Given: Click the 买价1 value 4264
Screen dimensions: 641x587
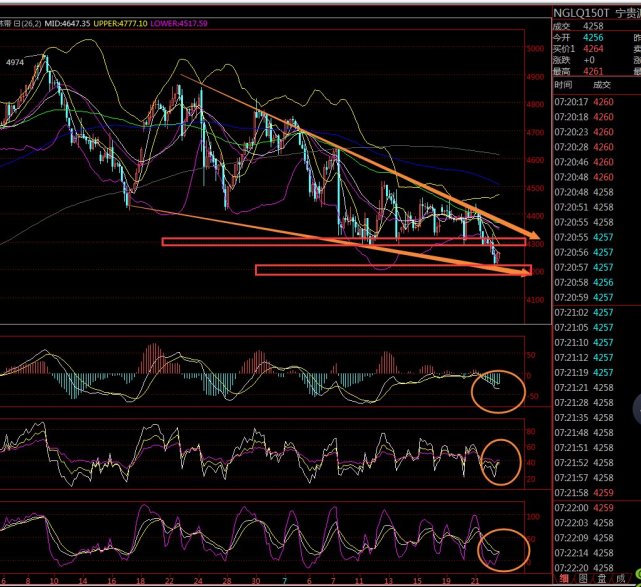Looking at the screenshot, I should (x=593, y=49).
